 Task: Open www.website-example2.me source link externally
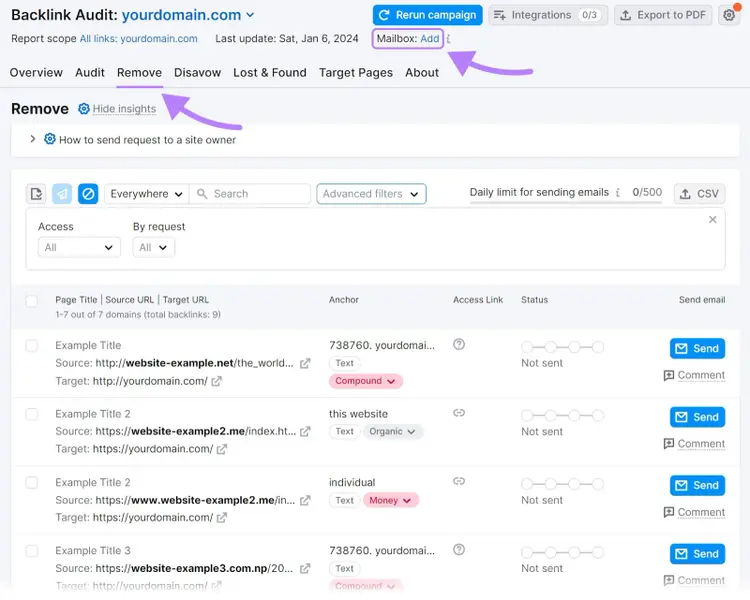click(x=305, y=500)
